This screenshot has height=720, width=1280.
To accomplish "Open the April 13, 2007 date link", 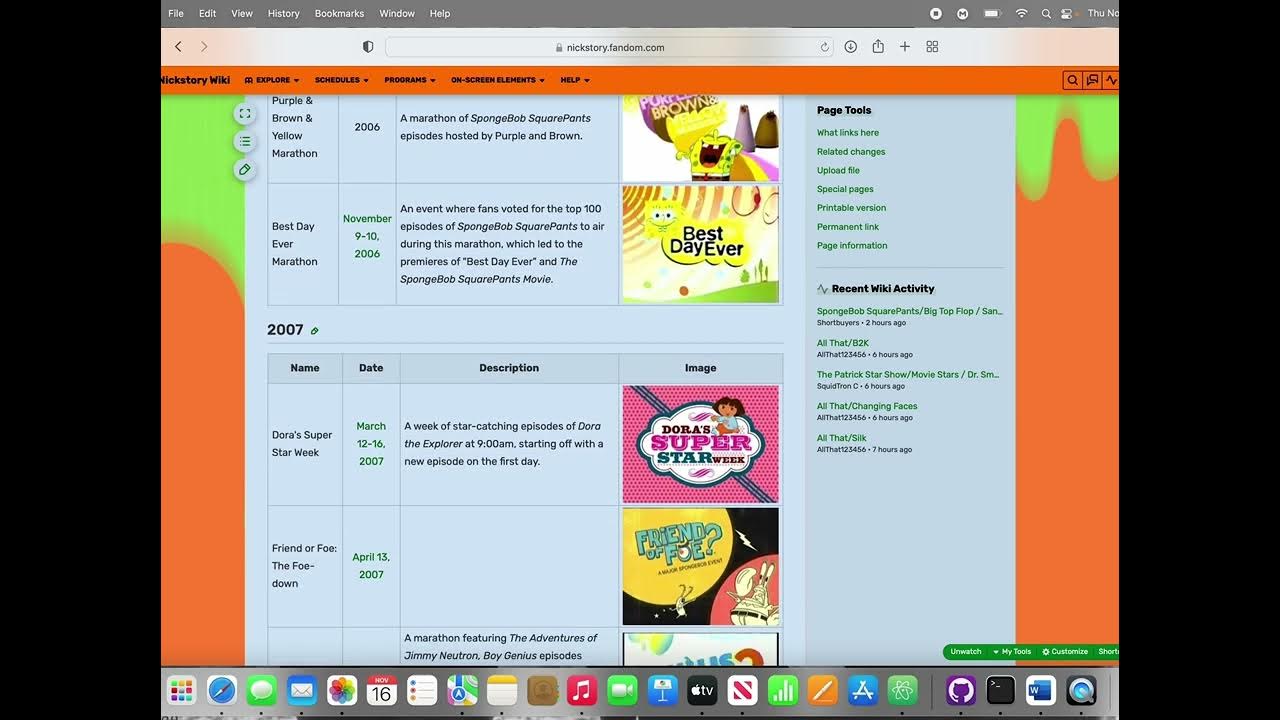I will [x=371, y=566].
